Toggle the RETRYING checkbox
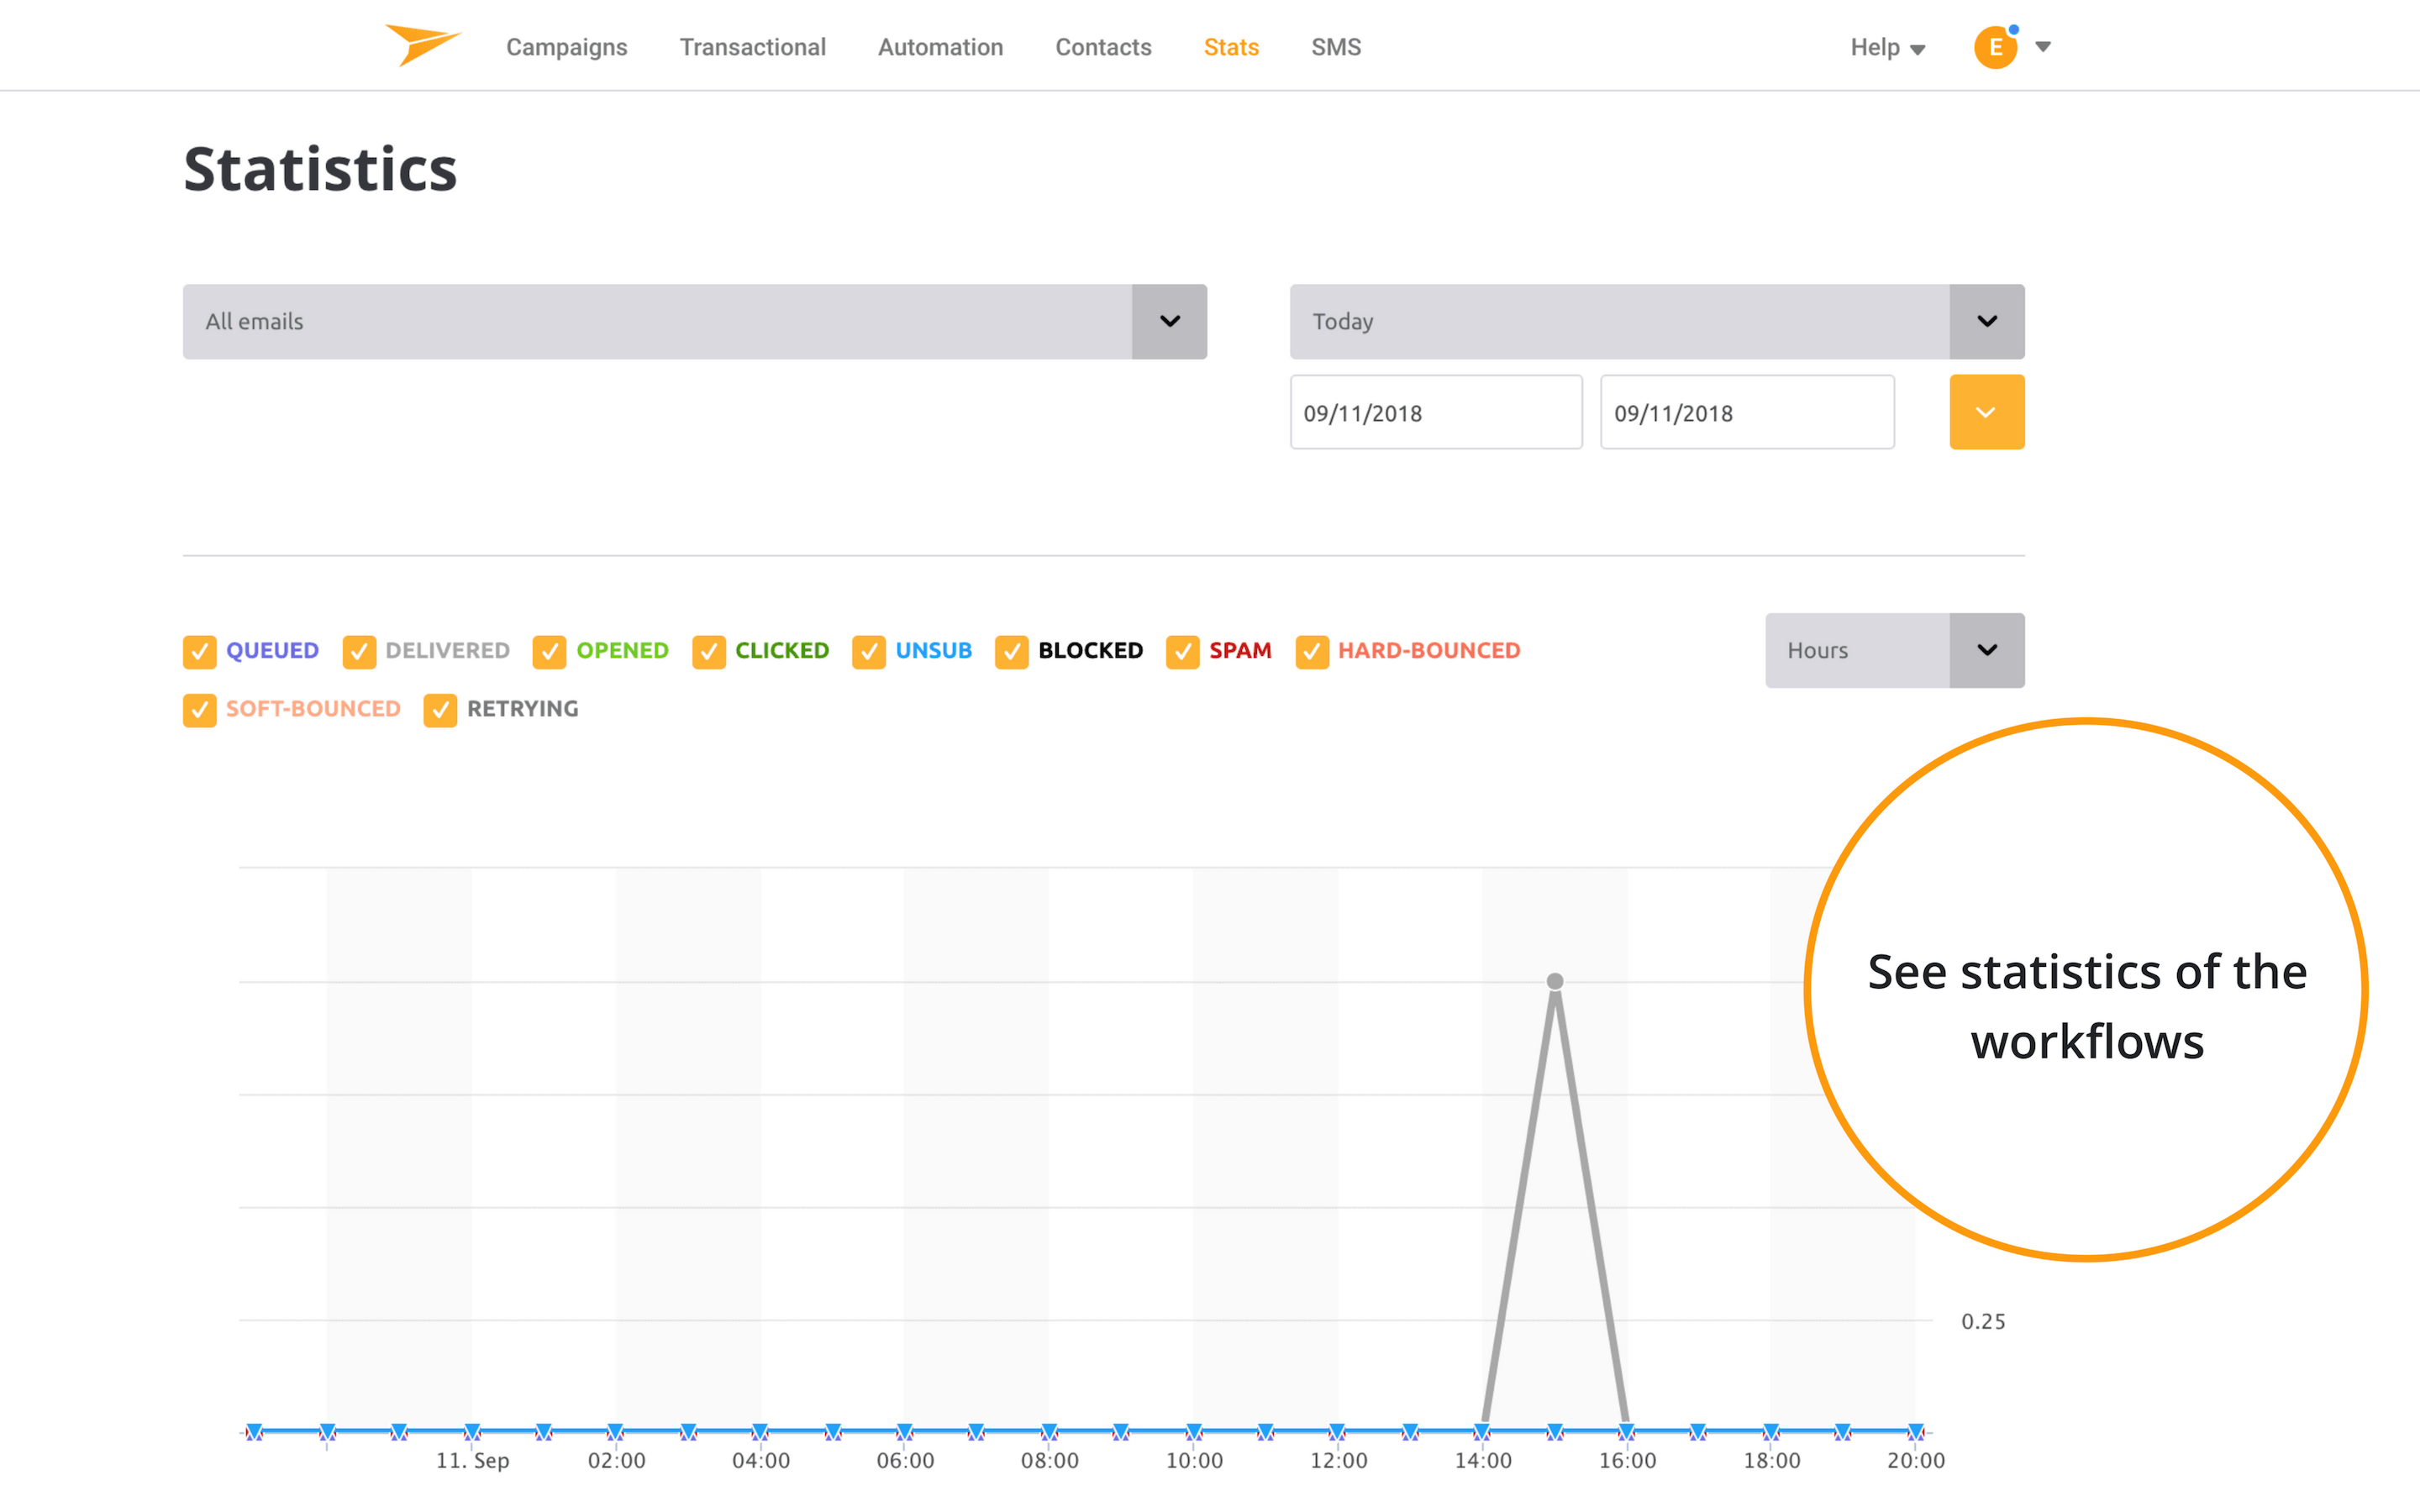 tap(440, 710)
